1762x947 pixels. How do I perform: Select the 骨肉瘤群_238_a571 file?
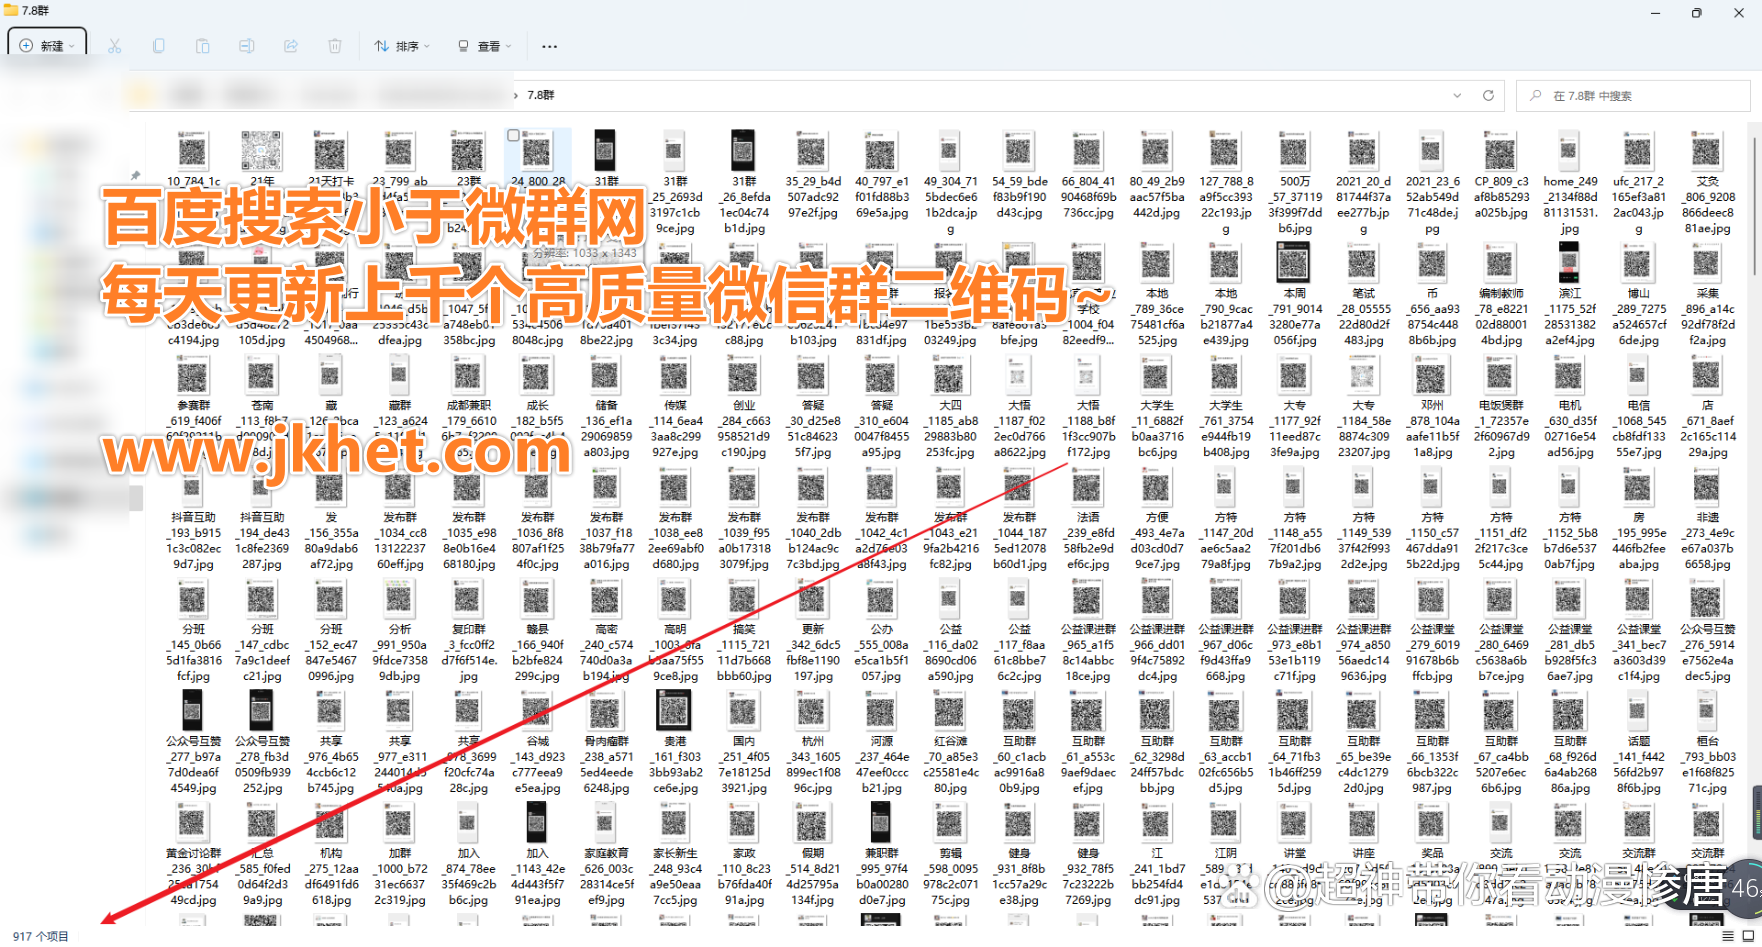[x=606, y=742]
